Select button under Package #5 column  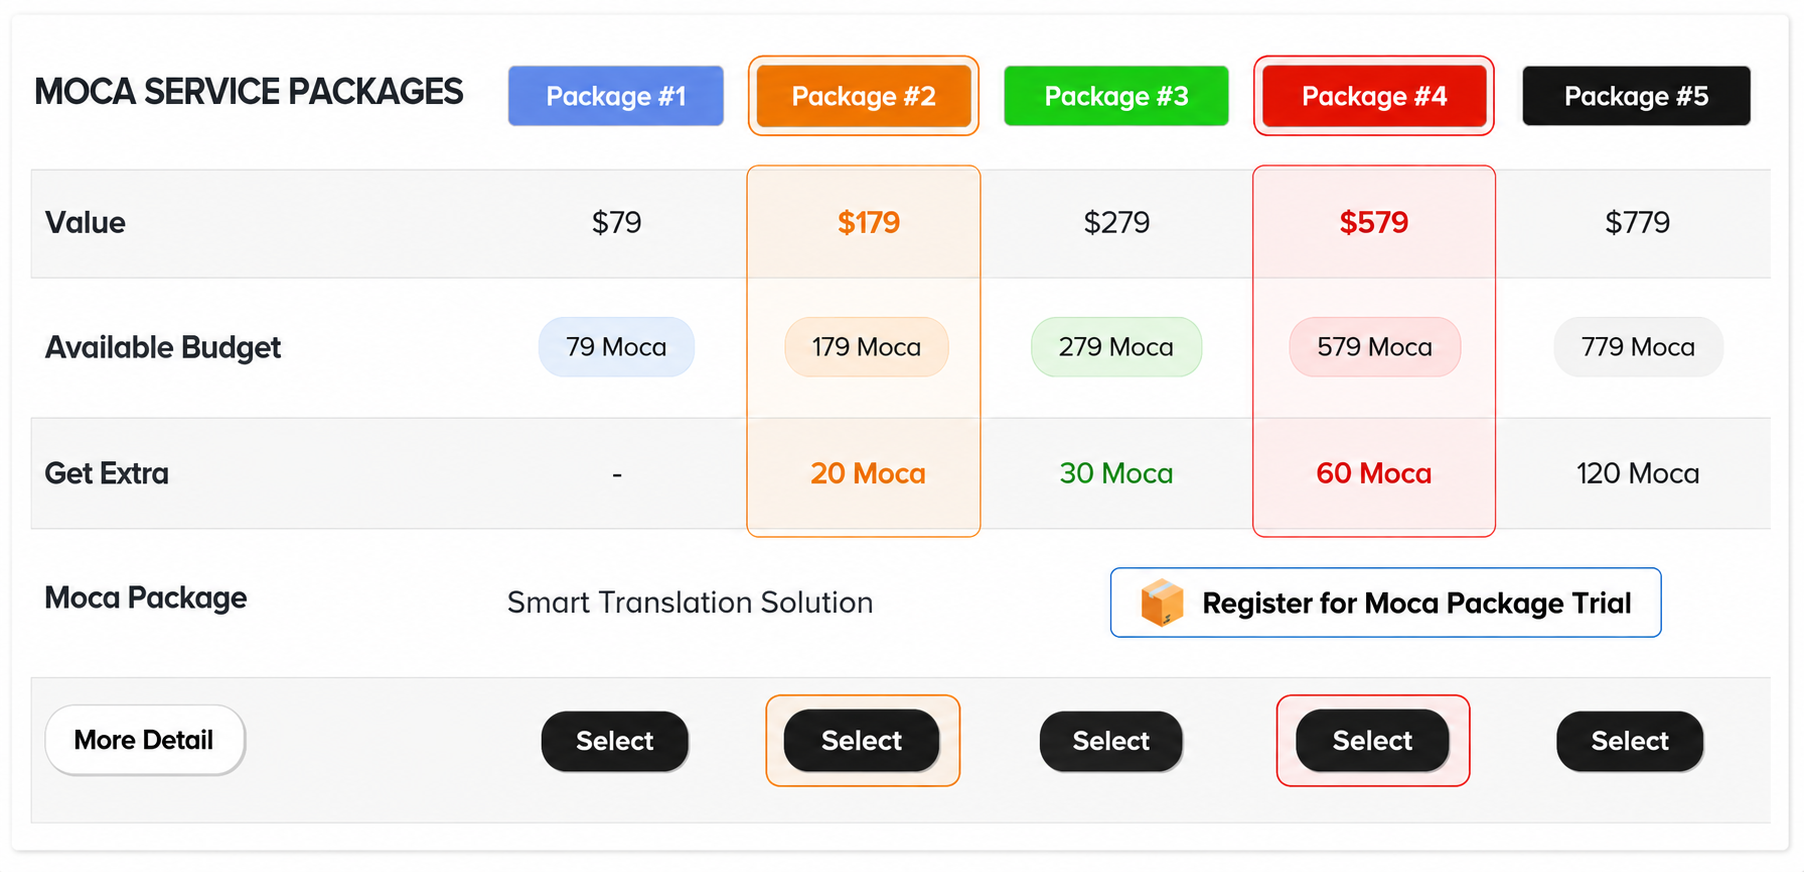click(x=1630, y=741)
